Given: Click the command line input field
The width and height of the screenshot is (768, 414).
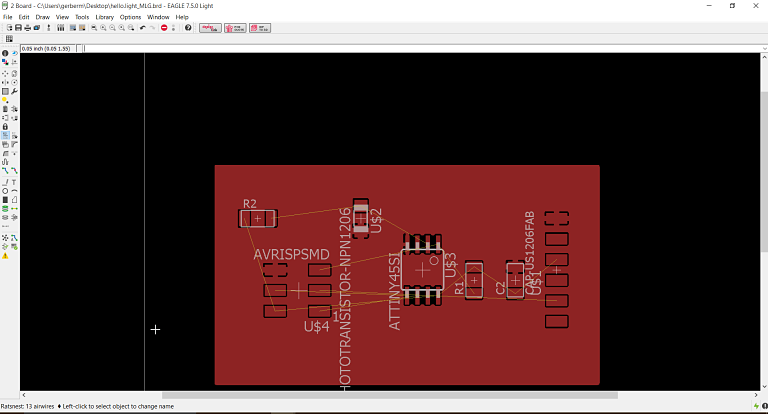Looking at the screenshot, I should 421,49.
